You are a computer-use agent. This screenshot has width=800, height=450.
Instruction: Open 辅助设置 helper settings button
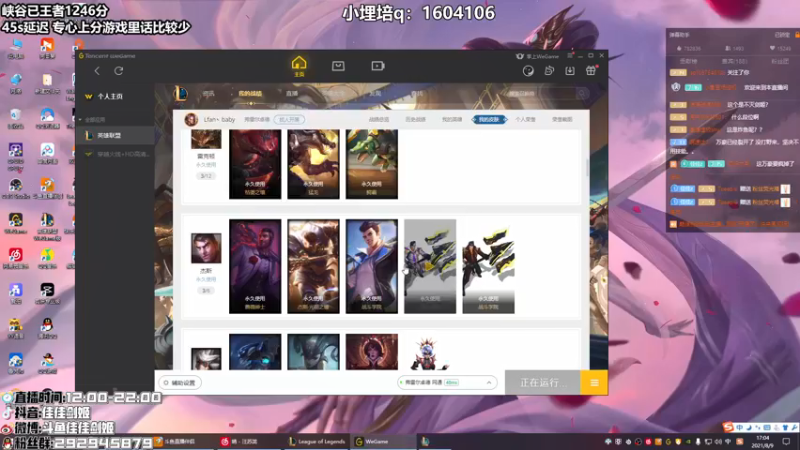180,383
